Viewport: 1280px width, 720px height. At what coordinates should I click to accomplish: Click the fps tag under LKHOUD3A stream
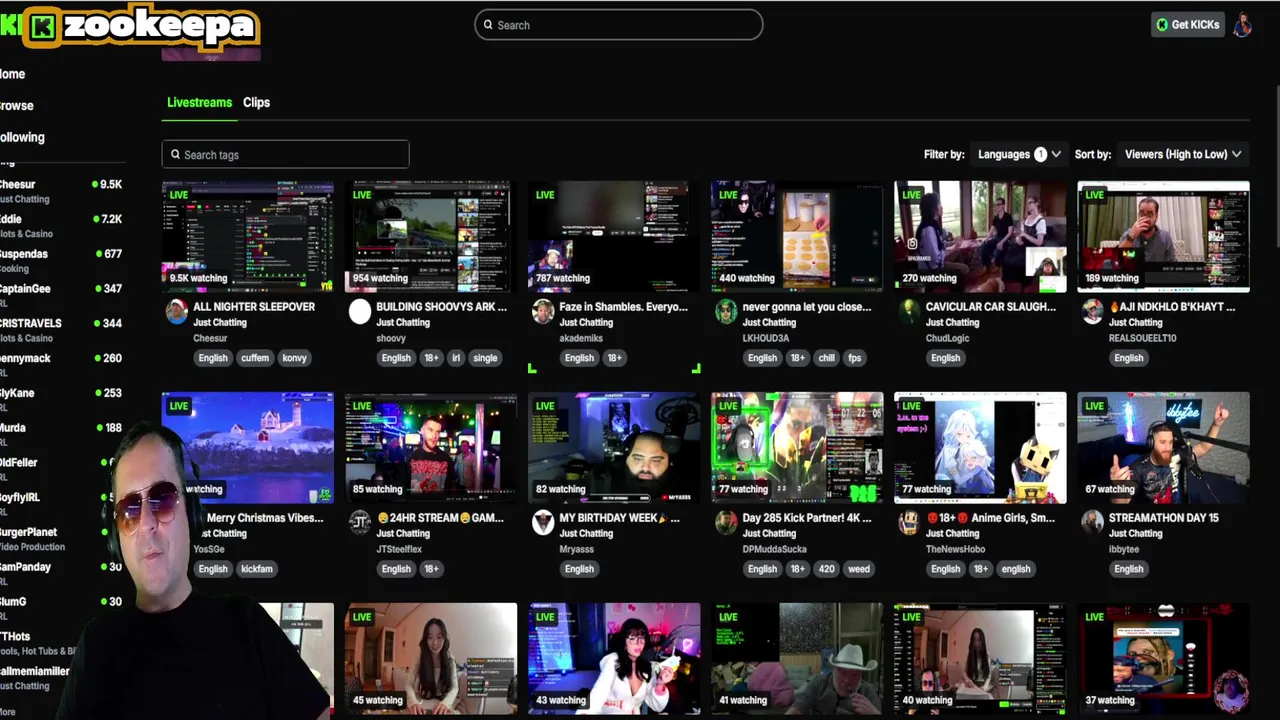click(855, 358)
